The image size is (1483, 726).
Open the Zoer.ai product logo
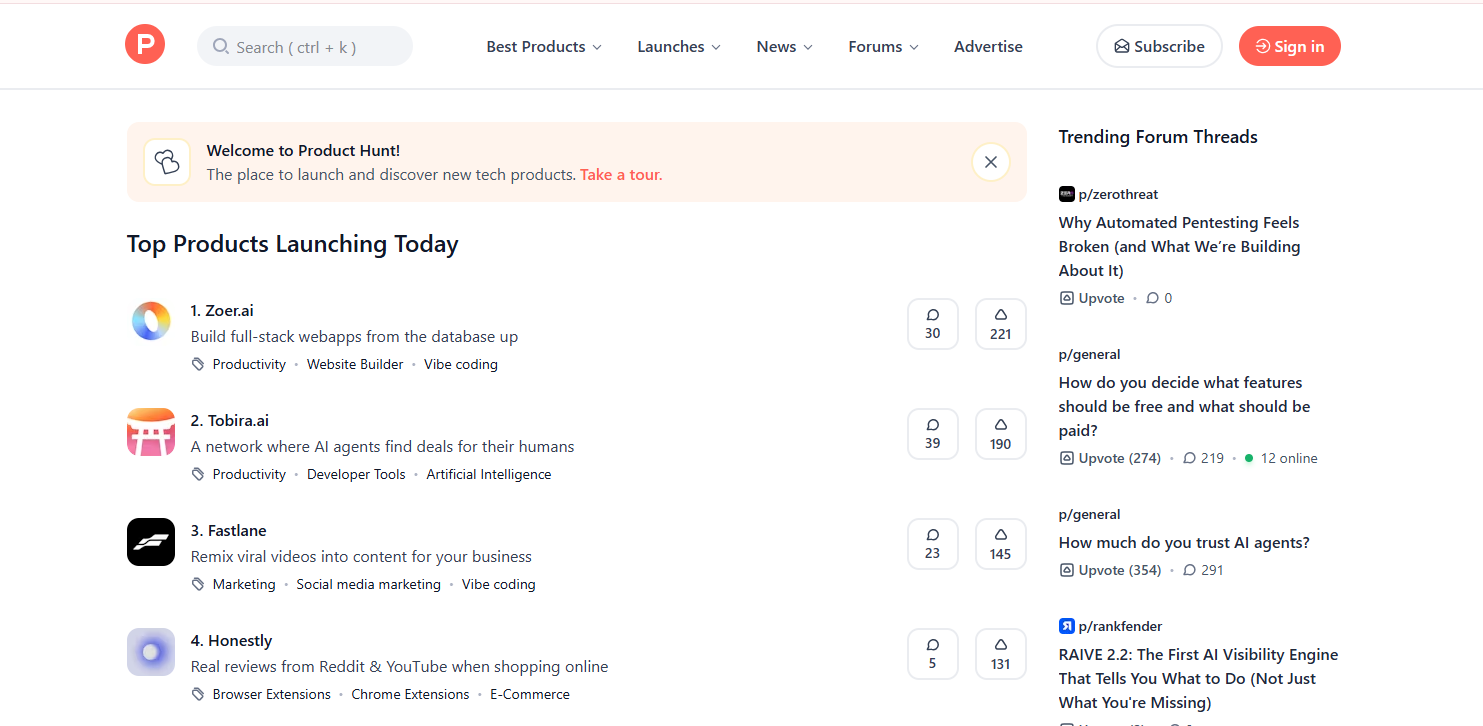point(151,322)
